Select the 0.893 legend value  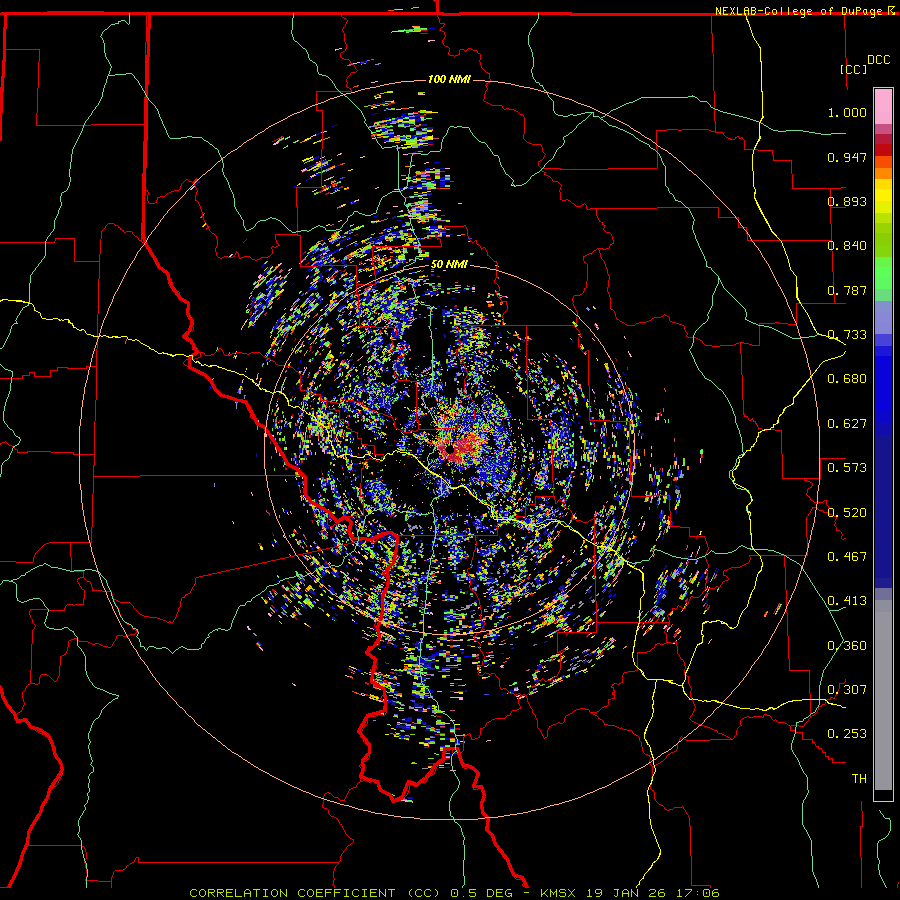(847, 201)
